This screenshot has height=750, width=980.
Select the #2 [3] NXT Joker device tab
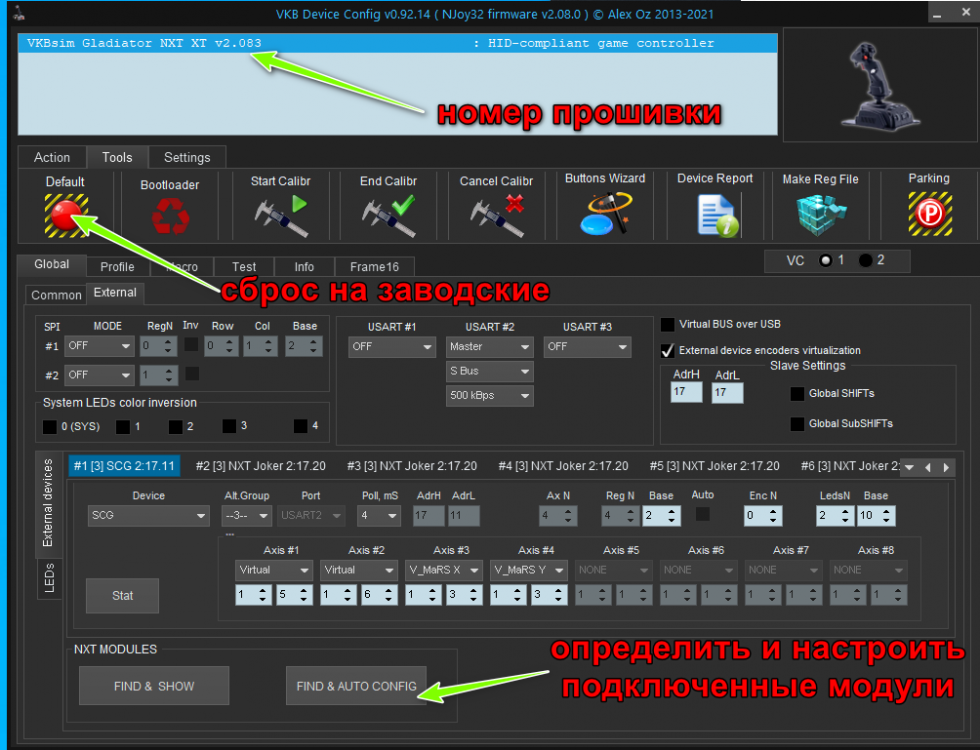pos(261,466)
